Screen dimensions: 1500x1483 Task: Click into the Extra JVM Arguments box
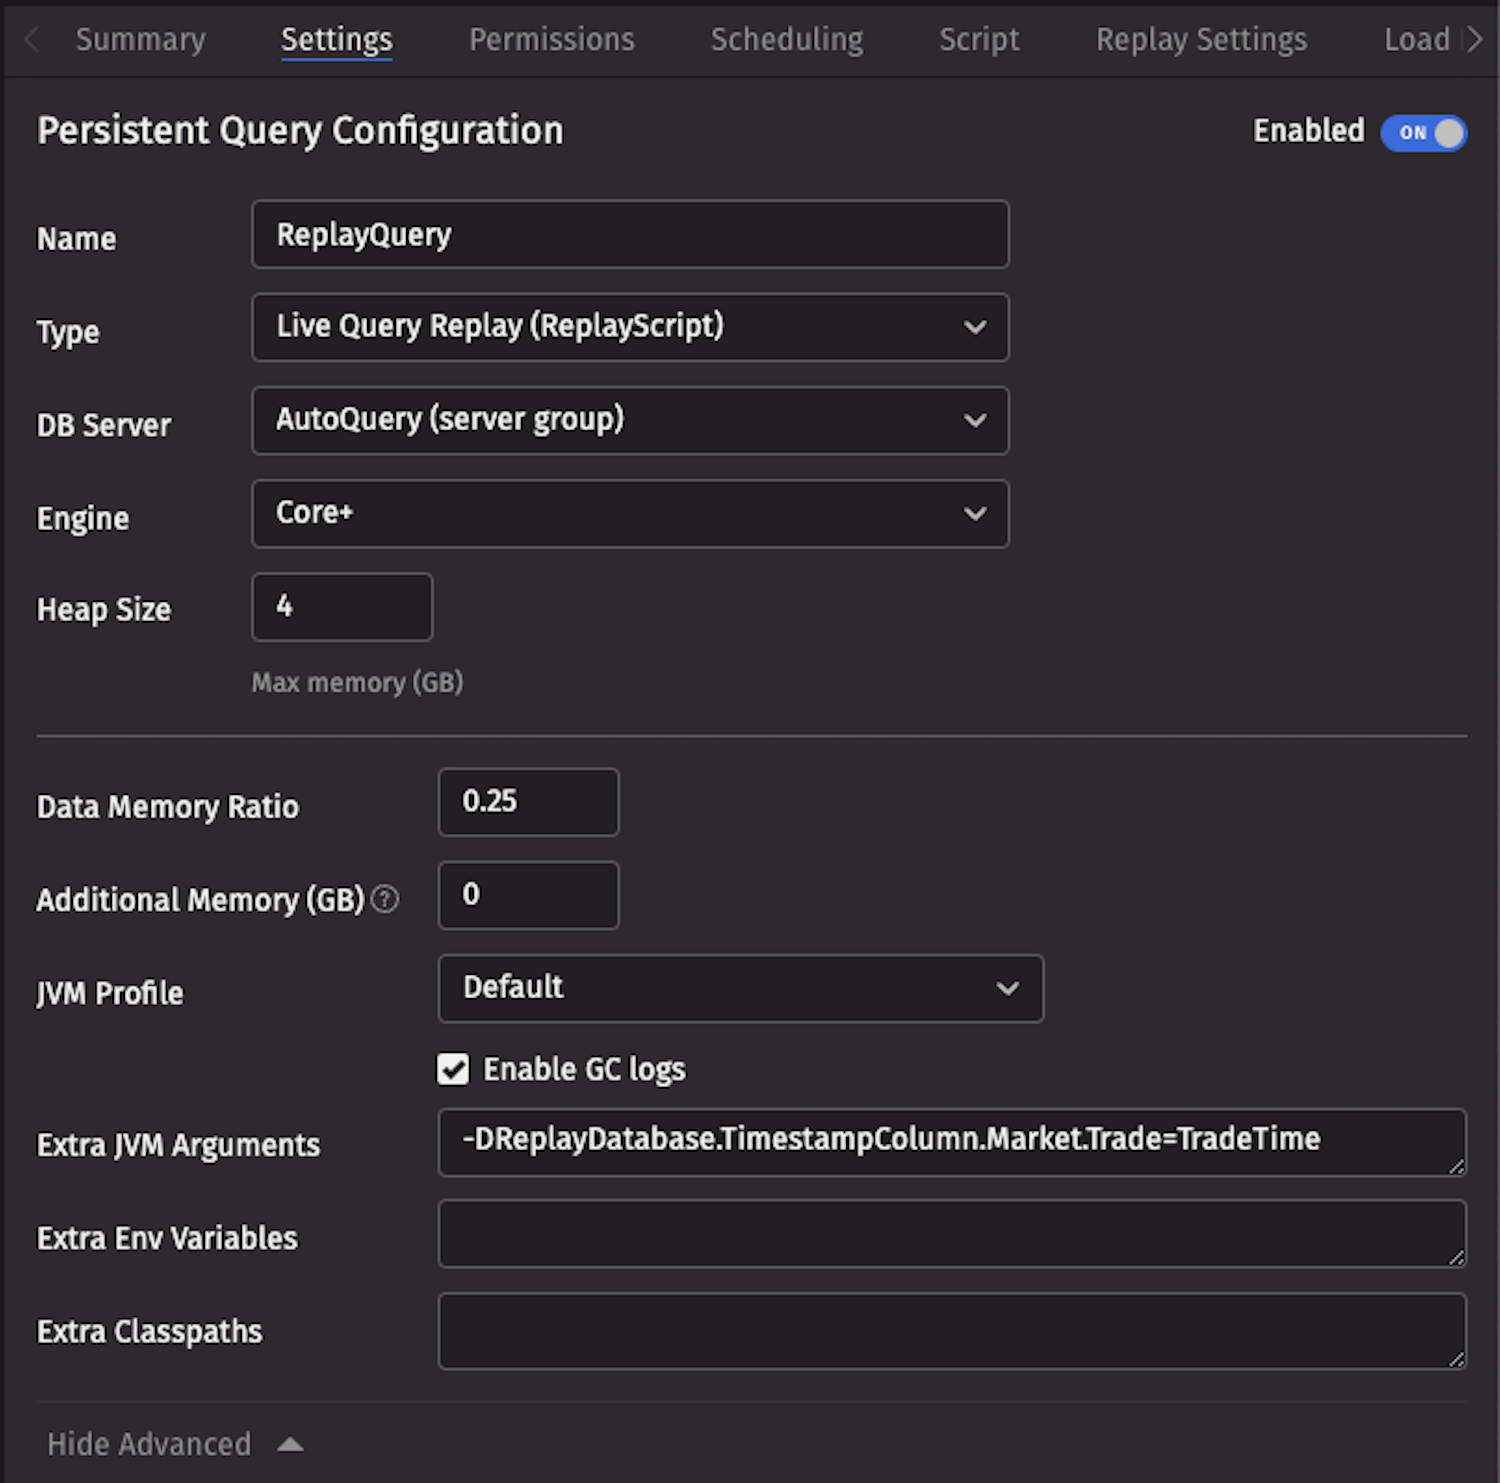point(950,1142)
